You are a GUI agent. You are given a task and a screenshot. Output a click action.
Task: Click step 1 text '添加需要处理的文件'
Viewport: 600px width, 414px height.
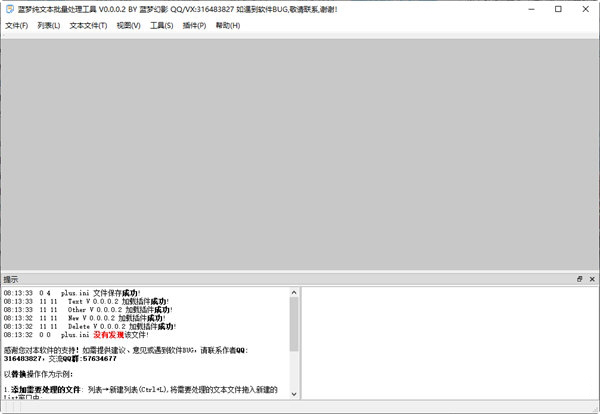45,390
